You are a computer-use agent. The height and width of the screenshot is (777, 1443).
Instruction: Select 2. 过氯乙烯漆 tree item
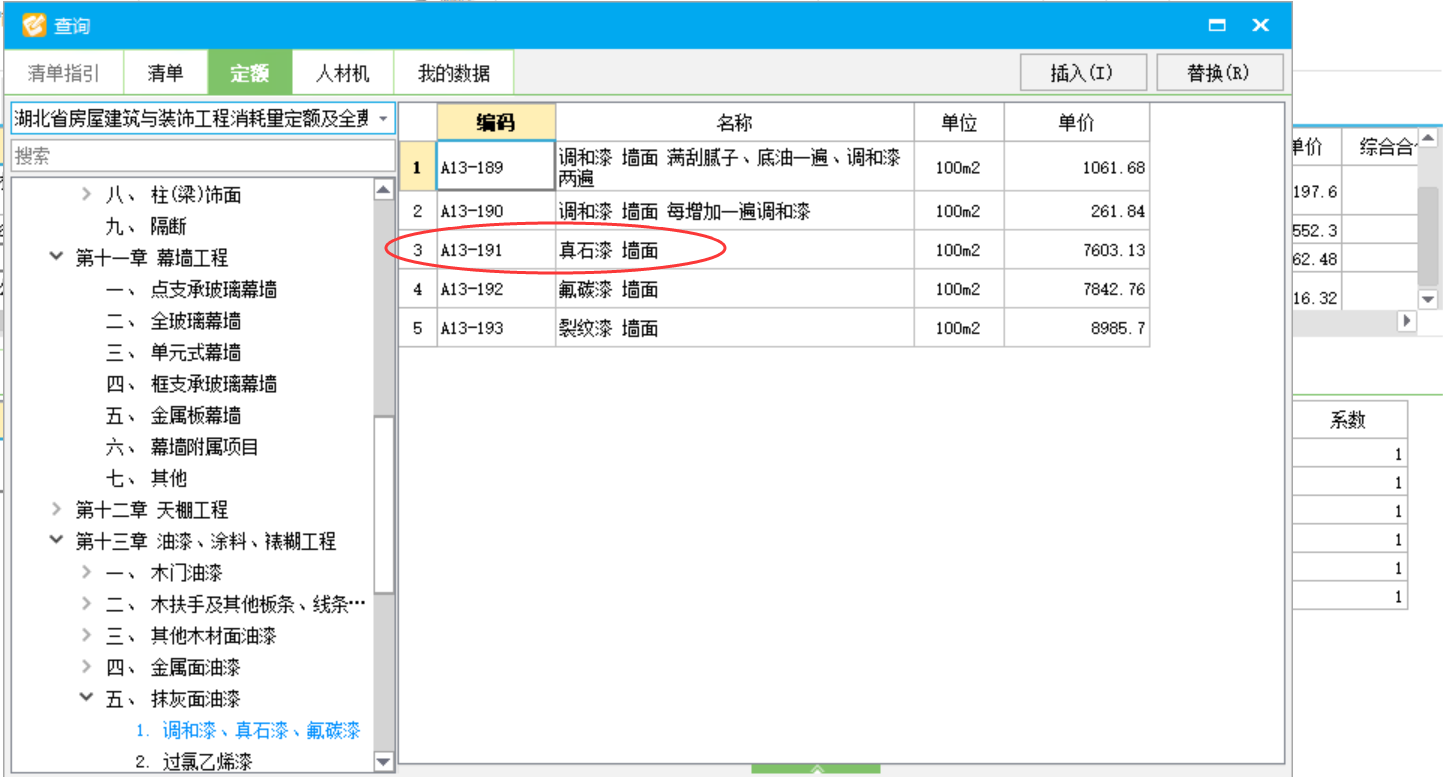tap(194, 762)
